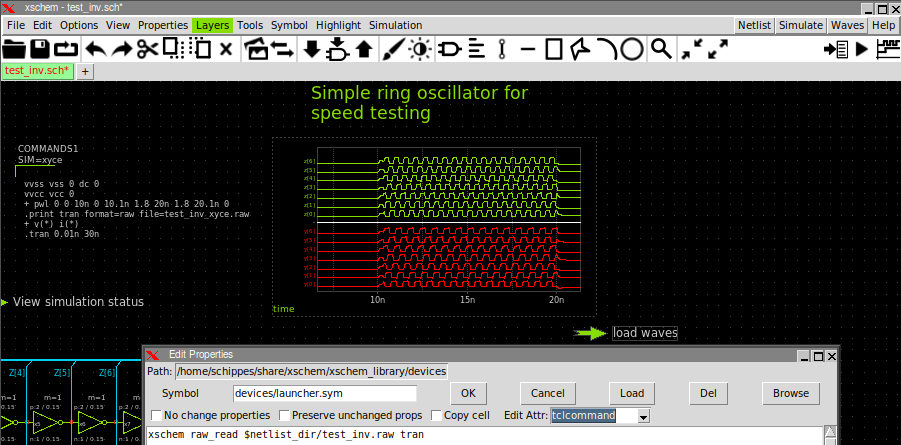Click the undo arrow icon
Viewport: 901px width, 445px height.
pos(95,48)
